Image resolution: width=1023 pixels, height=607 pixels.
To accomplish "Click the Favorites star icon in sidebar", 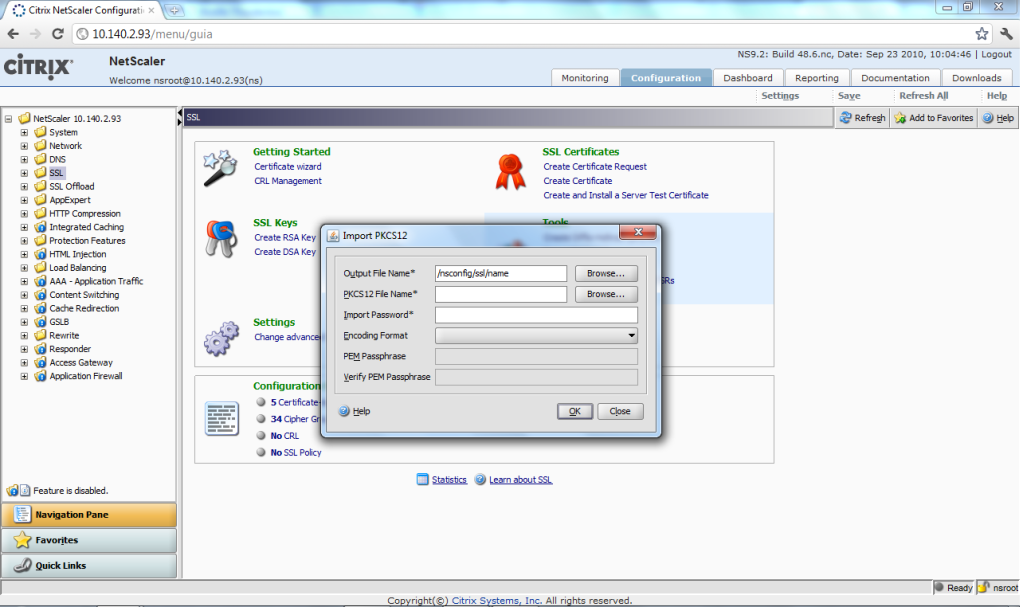I will (22, 540).
